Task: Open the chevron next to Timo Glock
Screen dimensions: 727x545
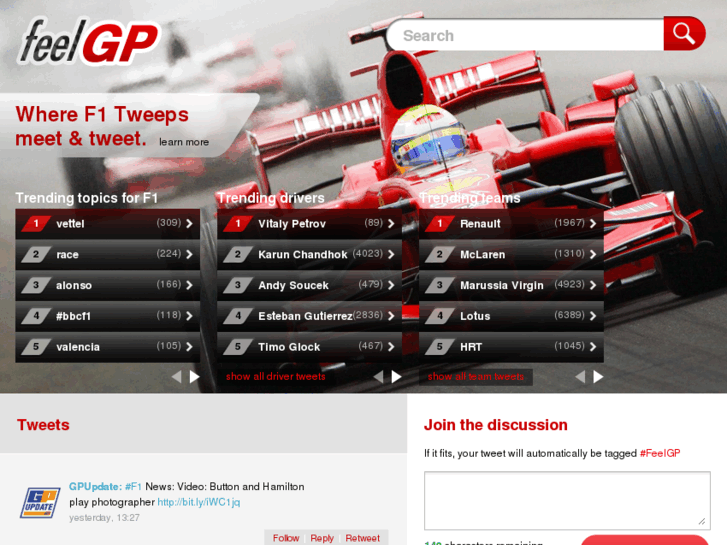Action: tap(391, 346)
